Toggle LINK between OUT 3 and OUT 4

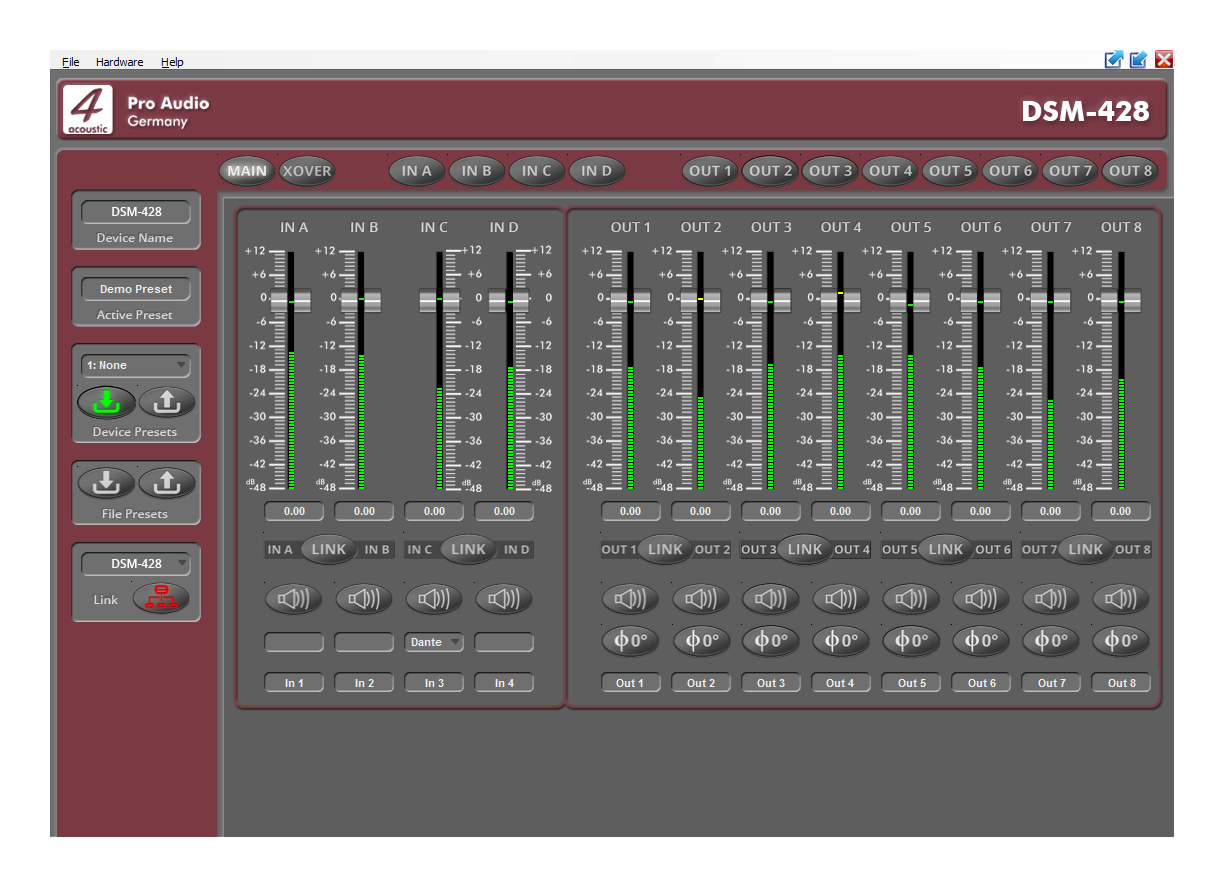[805, 549]
